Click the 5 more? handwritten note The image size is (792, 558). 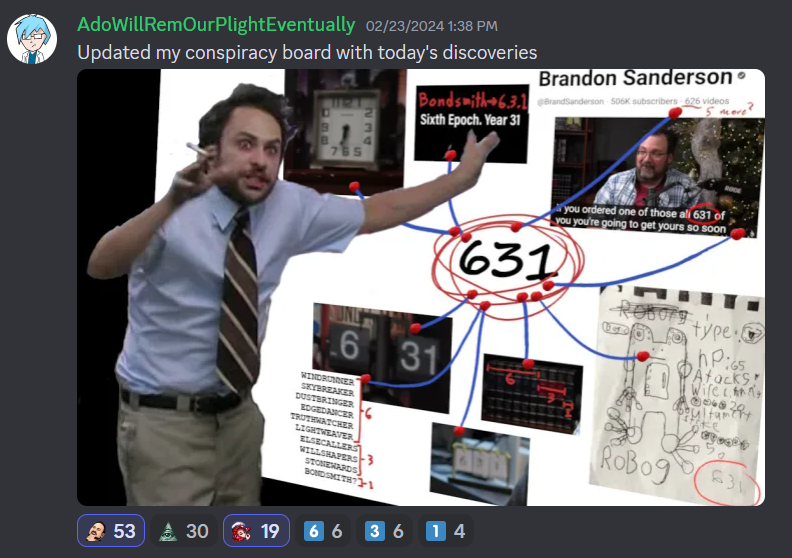729,110
